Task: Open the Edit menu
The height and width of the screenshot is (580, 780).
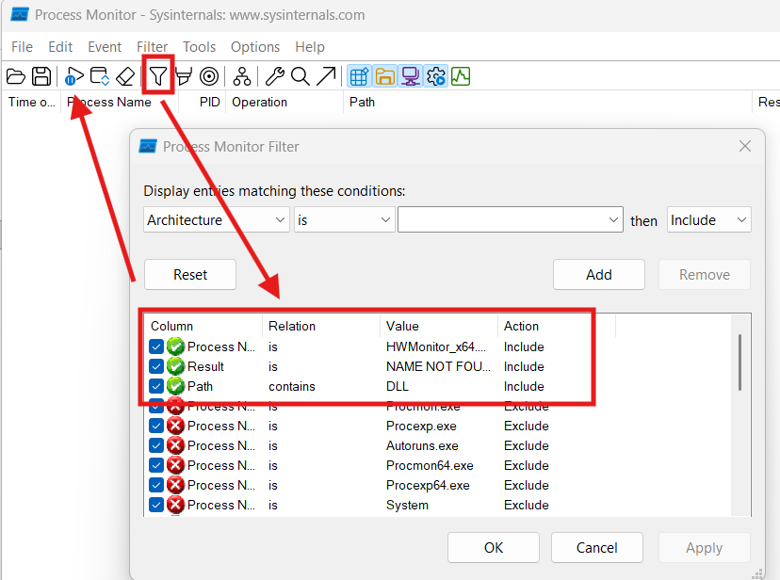Action: tap(60, 47)
